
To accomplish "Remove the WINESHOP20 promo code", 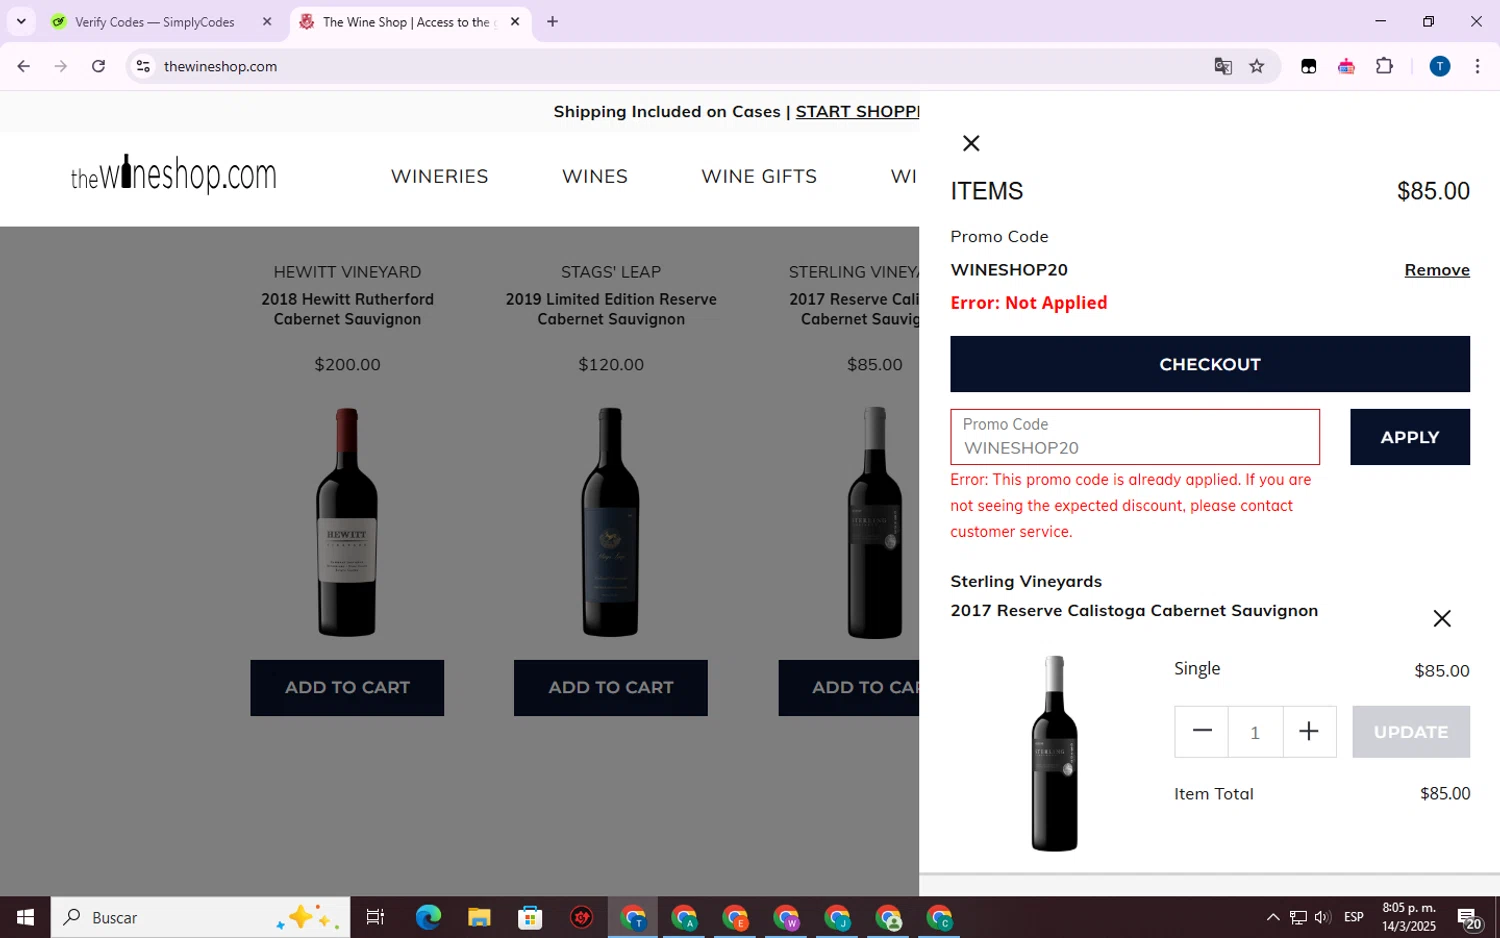I will click(x=1436, y=270).
